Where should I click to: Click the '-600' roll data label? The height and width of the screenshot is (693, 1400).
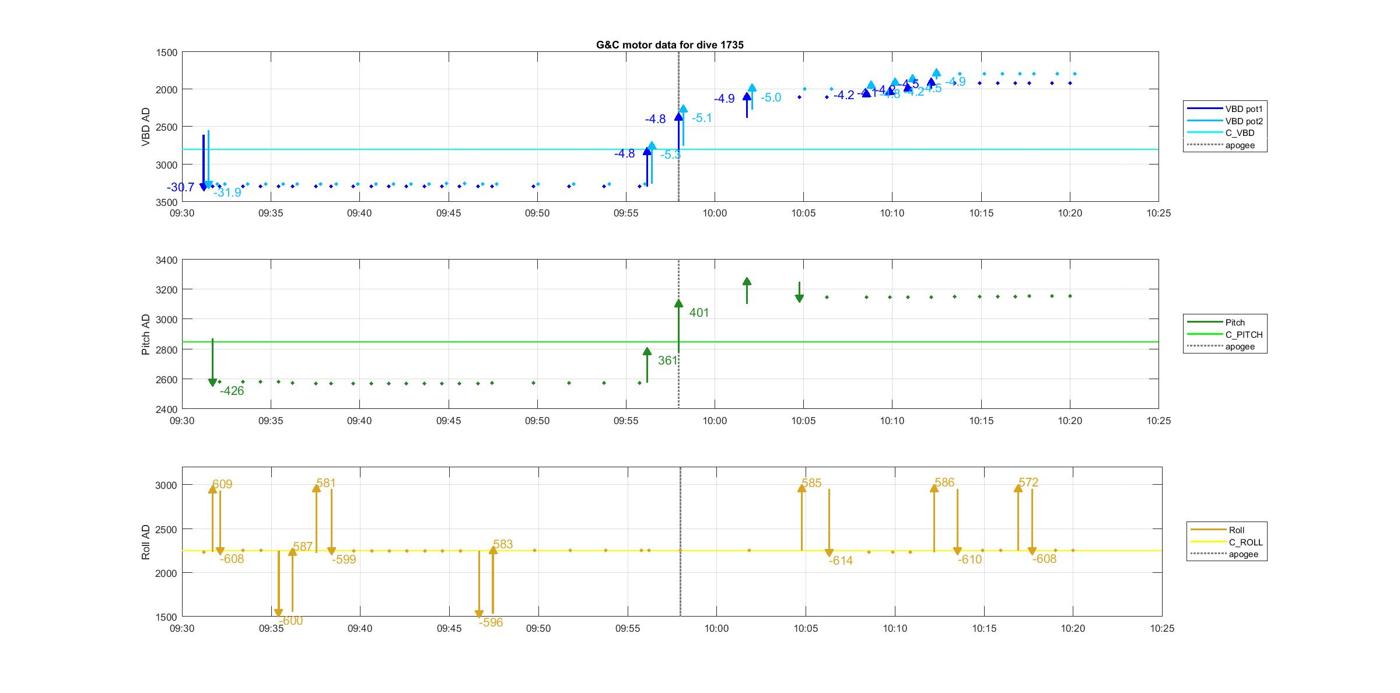click(x=291, y=621)
